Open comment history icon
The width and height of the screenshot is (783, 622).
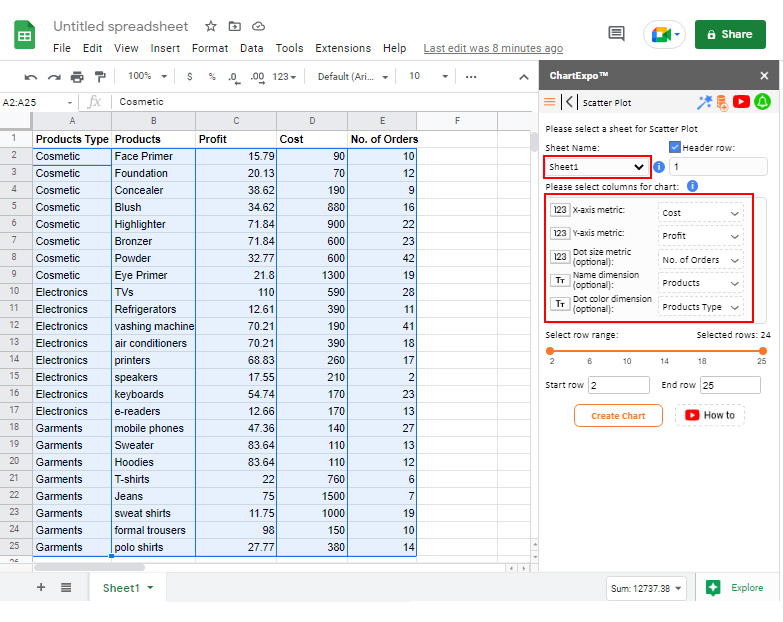pos(616,34)
